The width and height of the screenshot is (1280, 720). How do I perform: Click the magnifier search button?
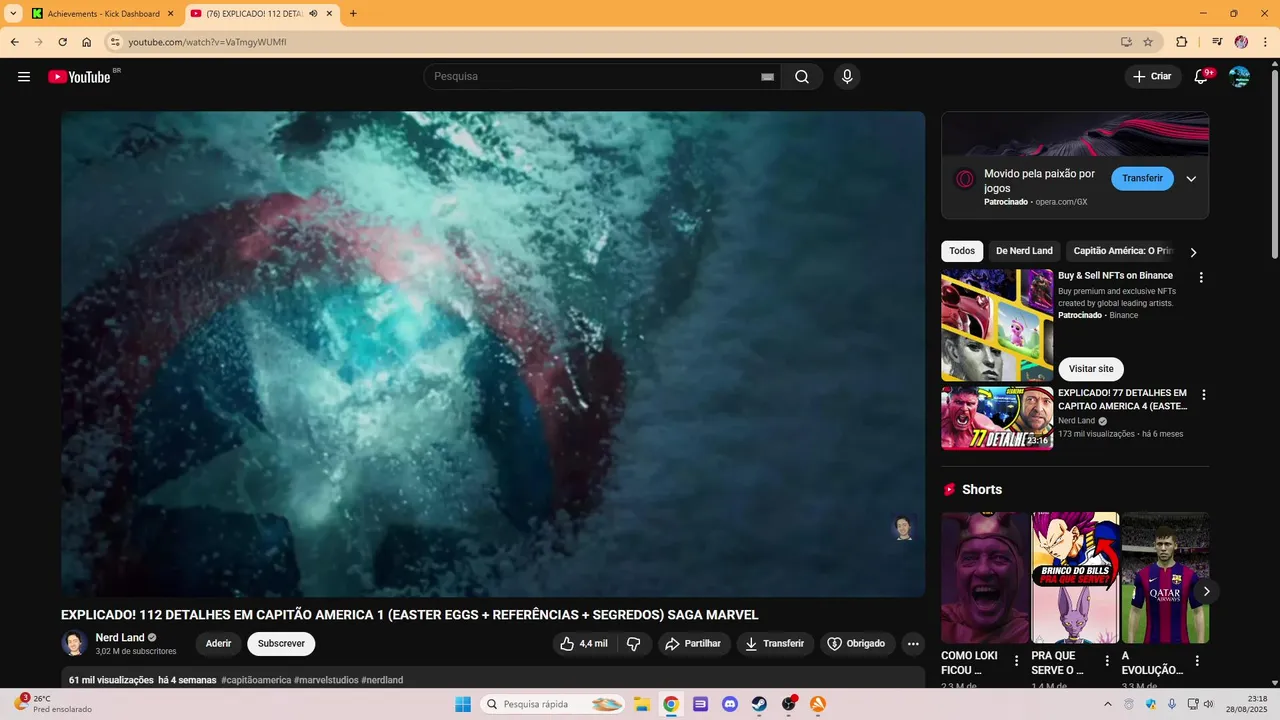coord(802,77)
